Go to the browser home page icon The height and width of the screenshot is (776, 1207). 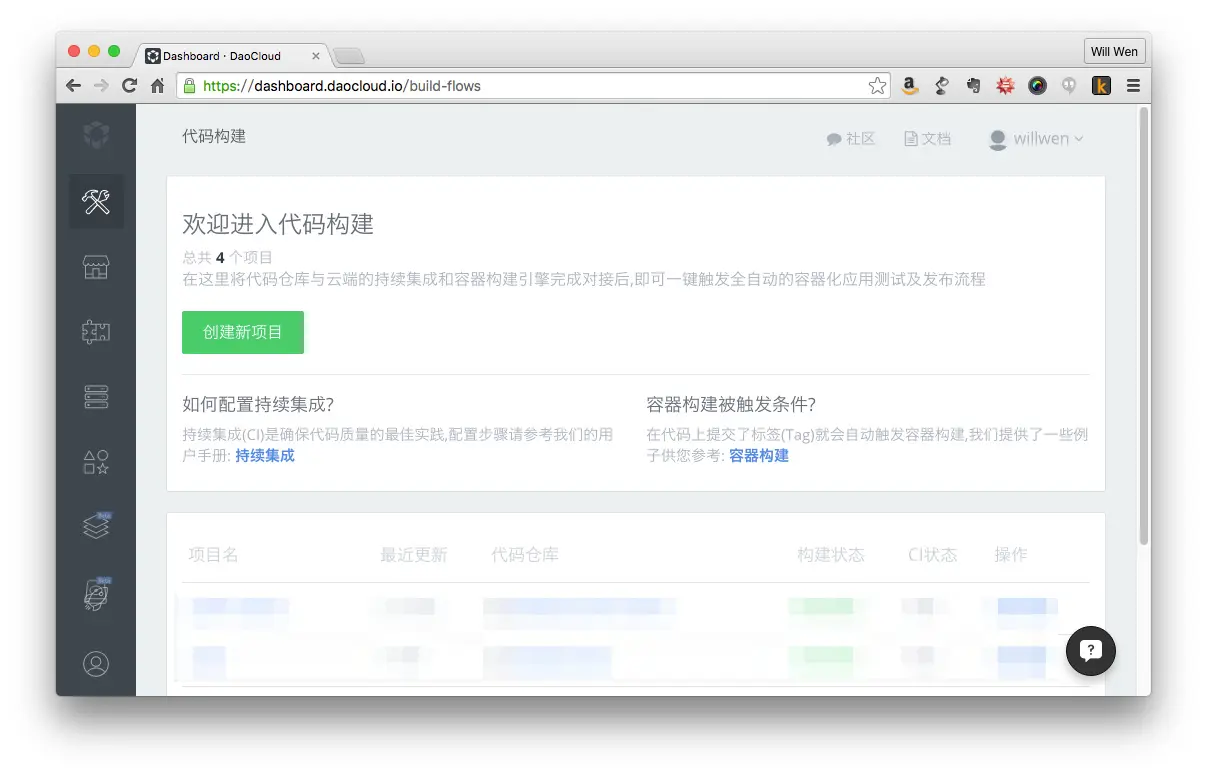pos(157,86)
